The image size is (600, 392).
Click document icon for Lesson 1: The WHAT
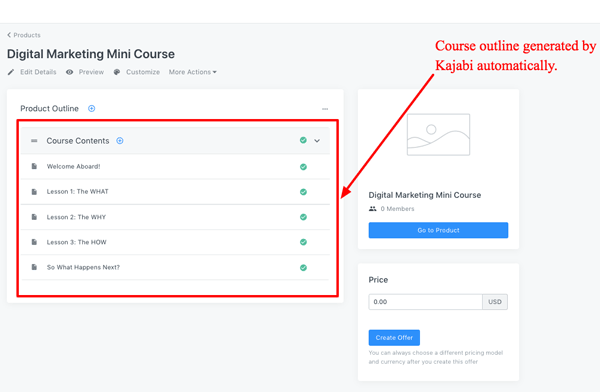[34, 191]
